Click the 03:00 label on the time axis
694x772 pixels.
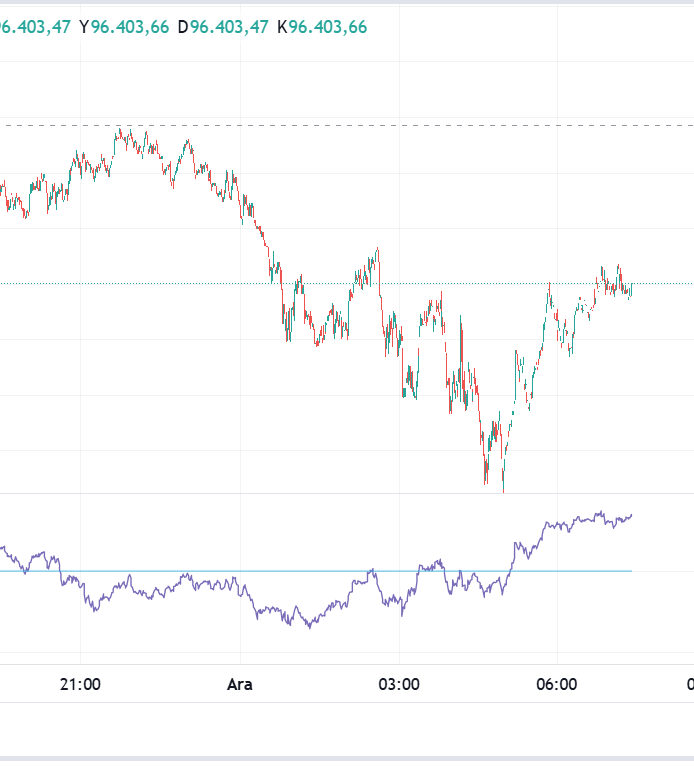398,685
